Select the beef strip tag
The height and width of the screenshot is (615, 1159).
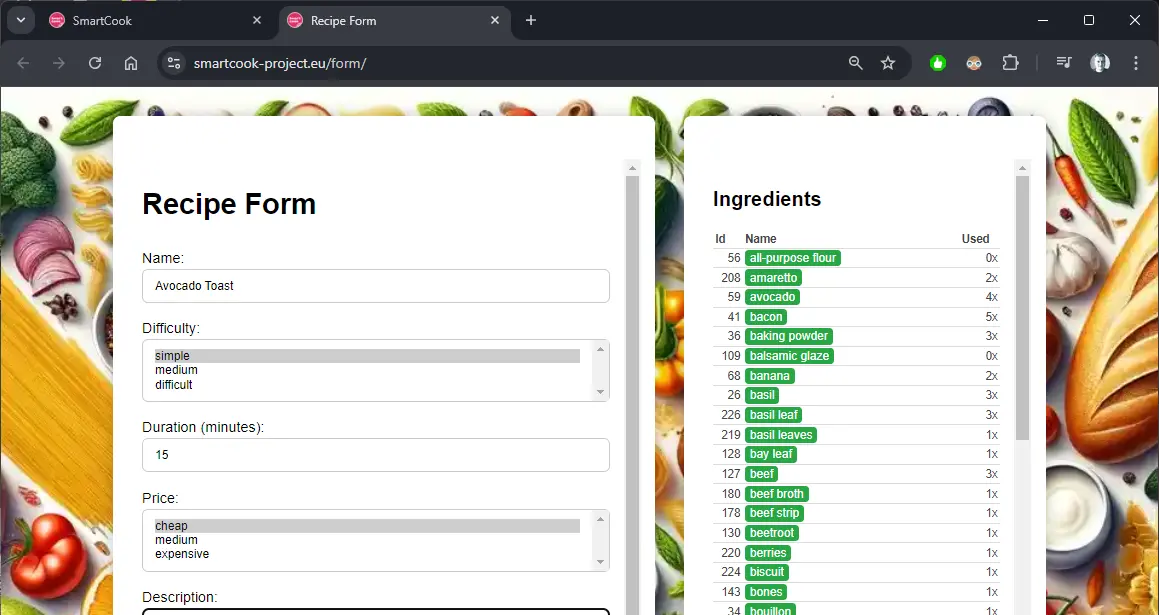[774, 513]
